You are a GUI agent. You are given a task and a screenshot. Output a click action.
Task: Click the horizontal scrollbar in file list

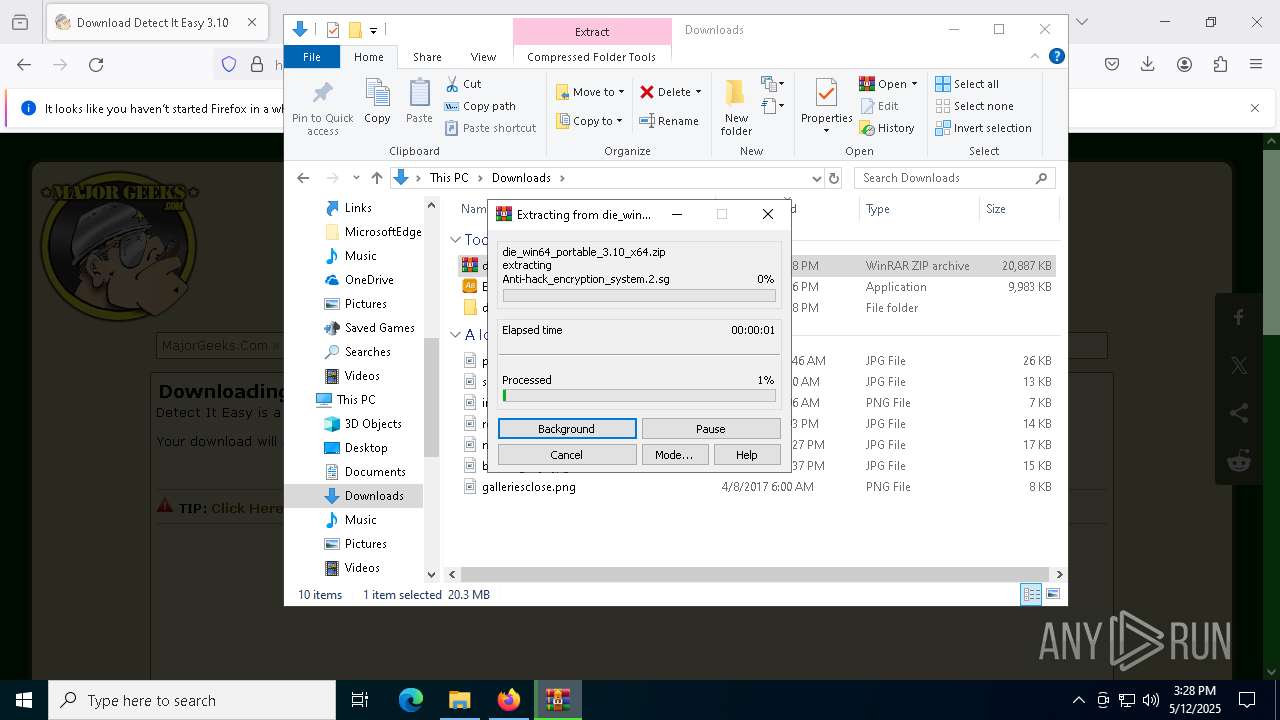tap(755, 574)
